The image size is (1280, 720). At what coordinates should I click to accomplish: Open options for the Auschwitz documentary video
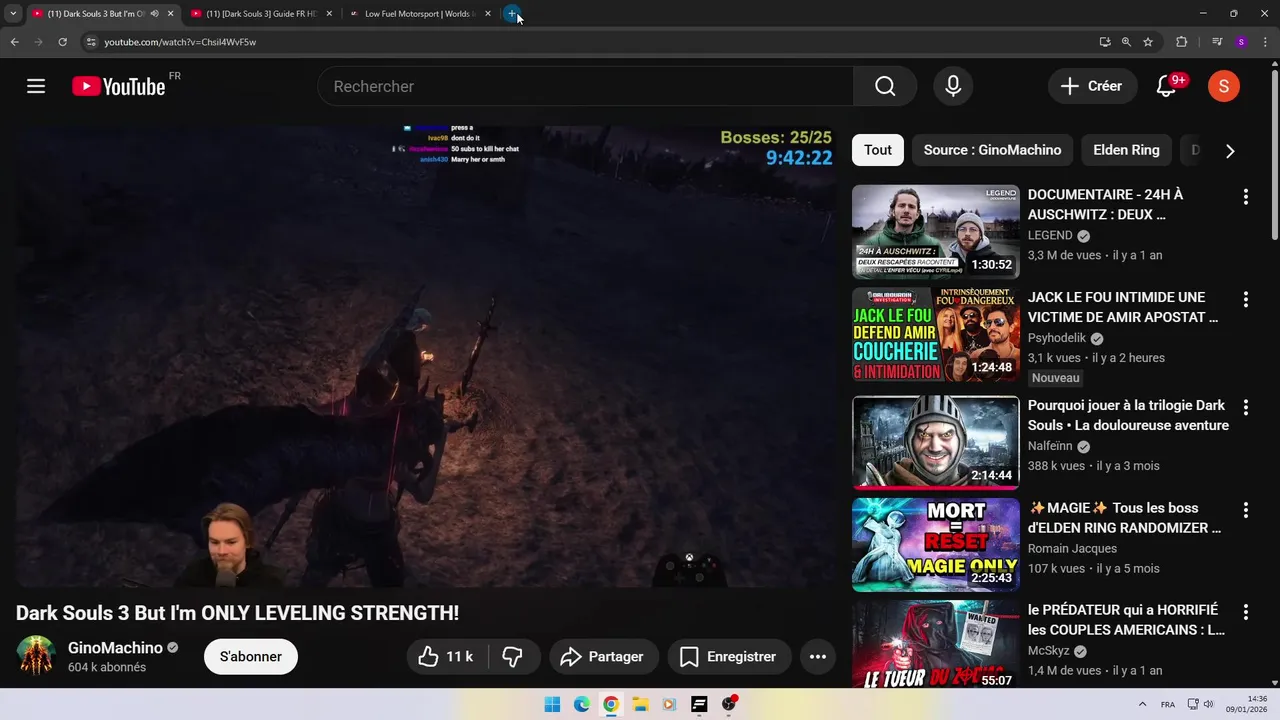[1245, 197]
